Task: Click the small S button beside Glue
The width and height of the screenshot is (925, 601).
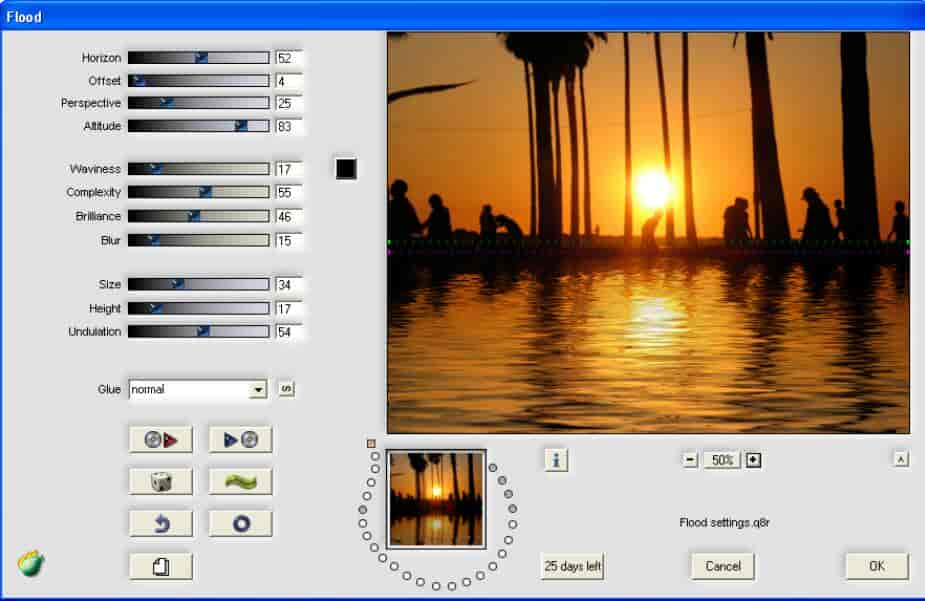Action: pyautogui.click(x=286, y=389)
